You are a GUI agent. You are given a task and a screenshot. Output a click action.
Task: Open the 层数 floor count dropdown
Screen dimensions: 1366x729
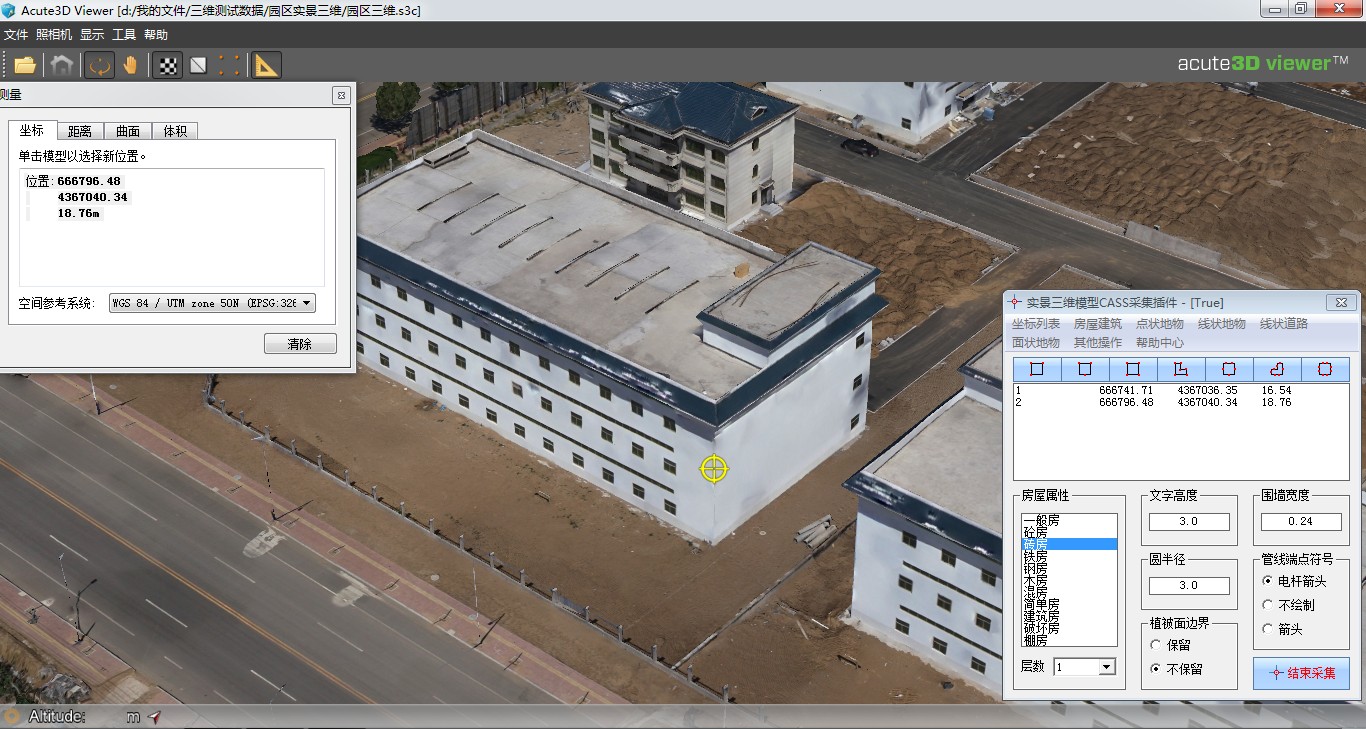point(1084,667)
